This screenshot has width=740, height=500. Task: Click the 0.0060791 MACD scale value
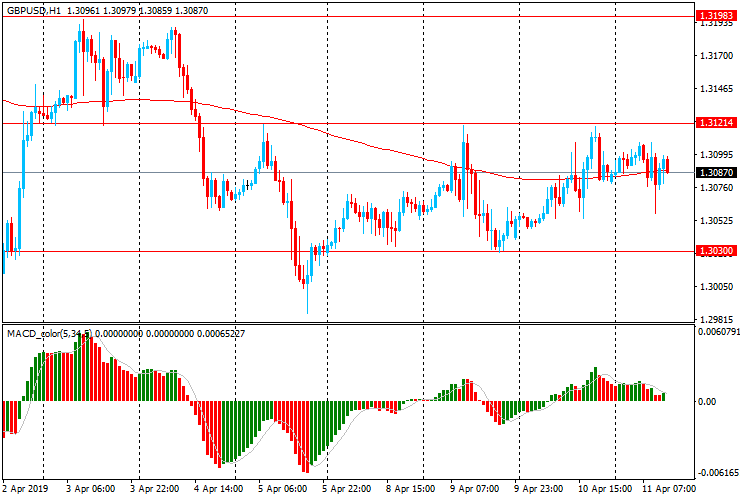[718, 332]
